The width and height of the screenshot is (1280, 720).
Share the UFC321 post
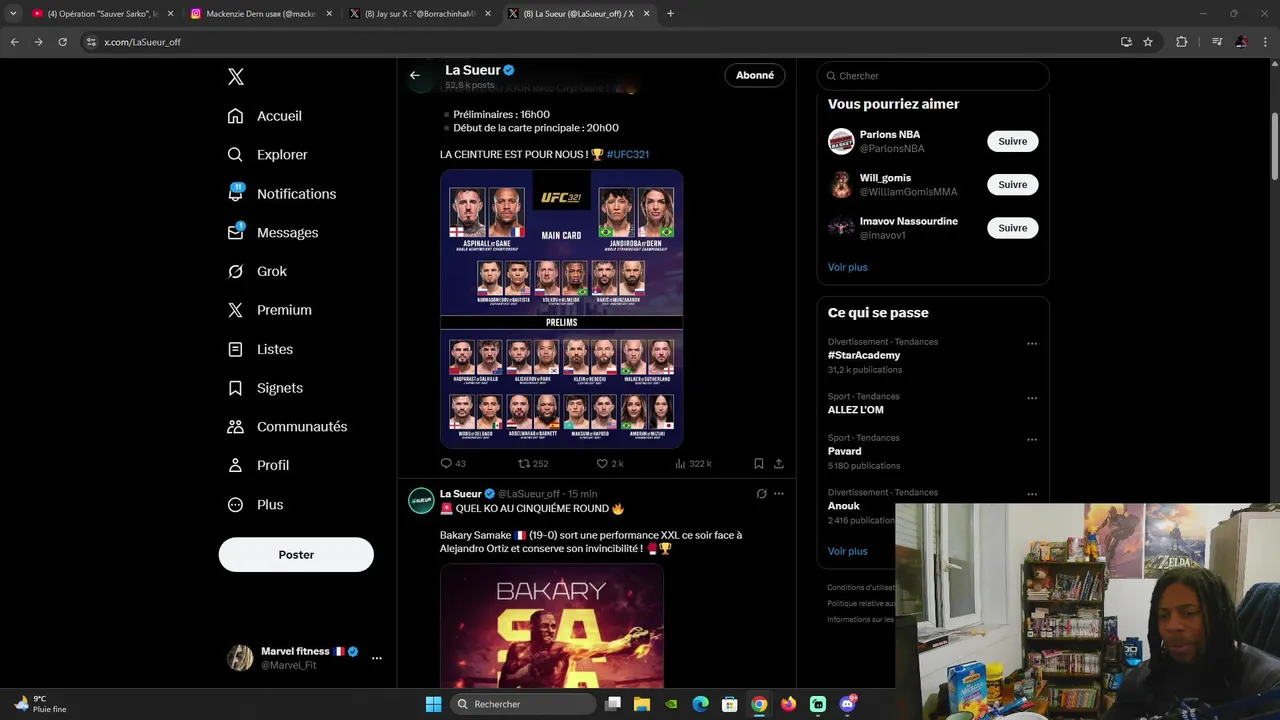[x=779, y=464]
